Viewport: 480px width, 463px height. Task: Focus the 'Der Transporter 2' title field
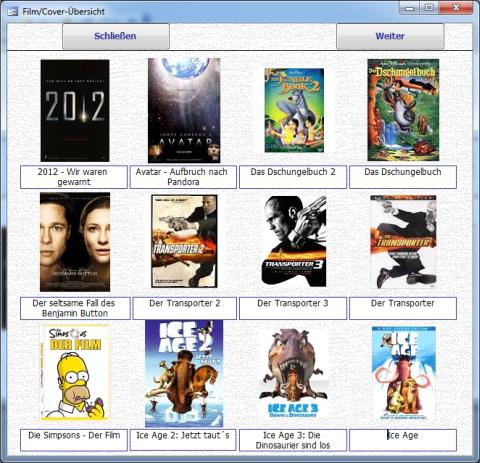pos(185,308)
